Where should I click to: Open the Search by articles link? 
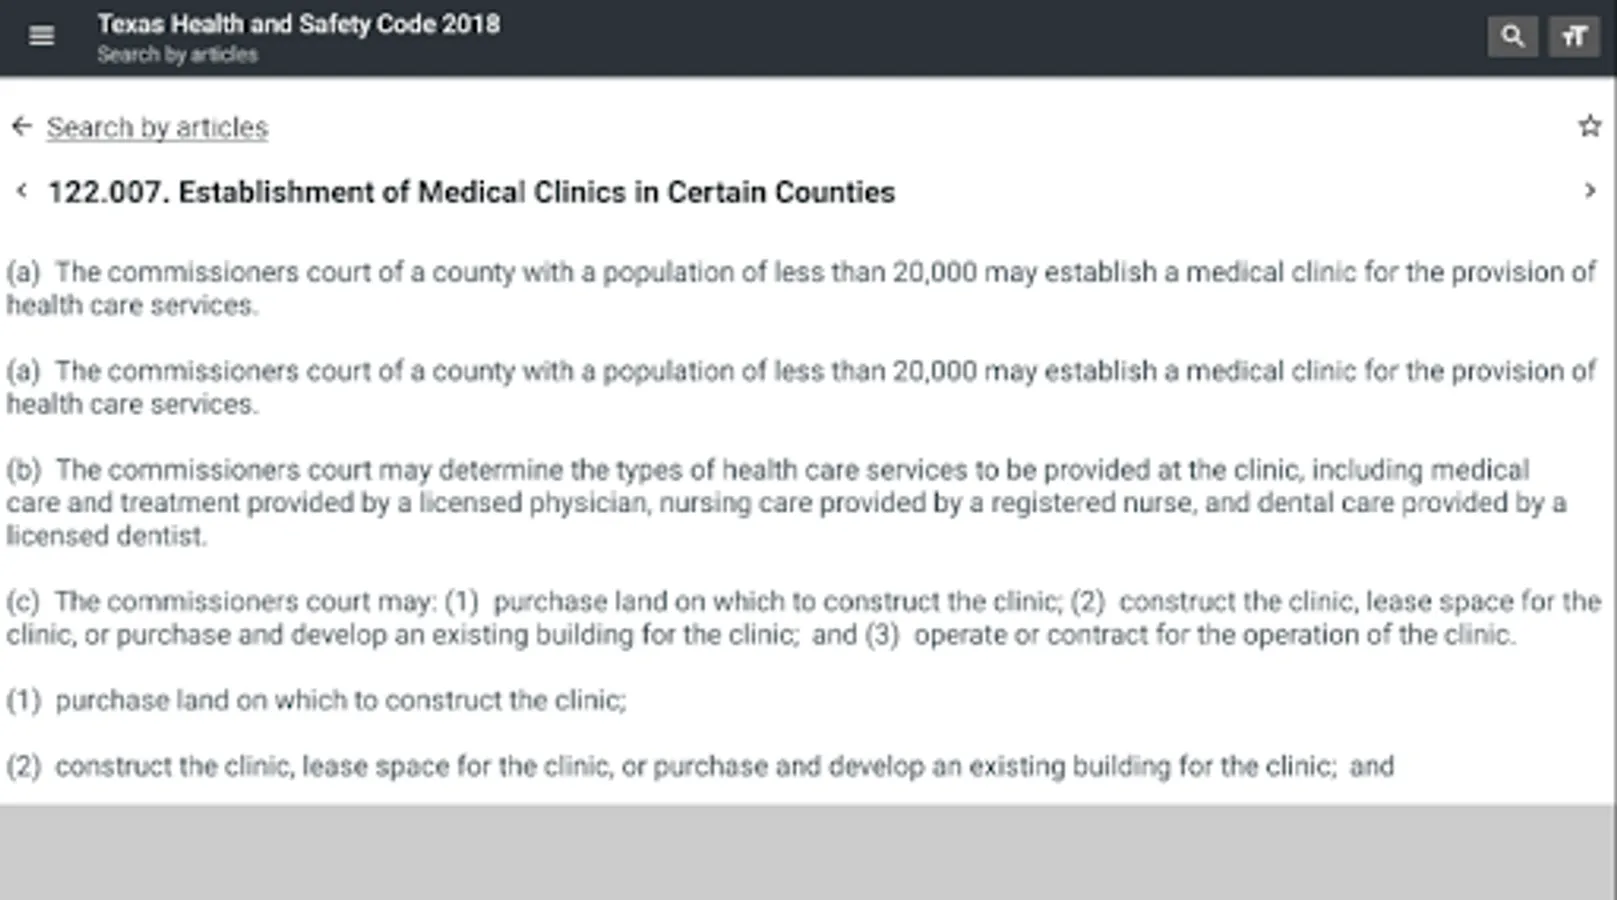pos(157,127)
